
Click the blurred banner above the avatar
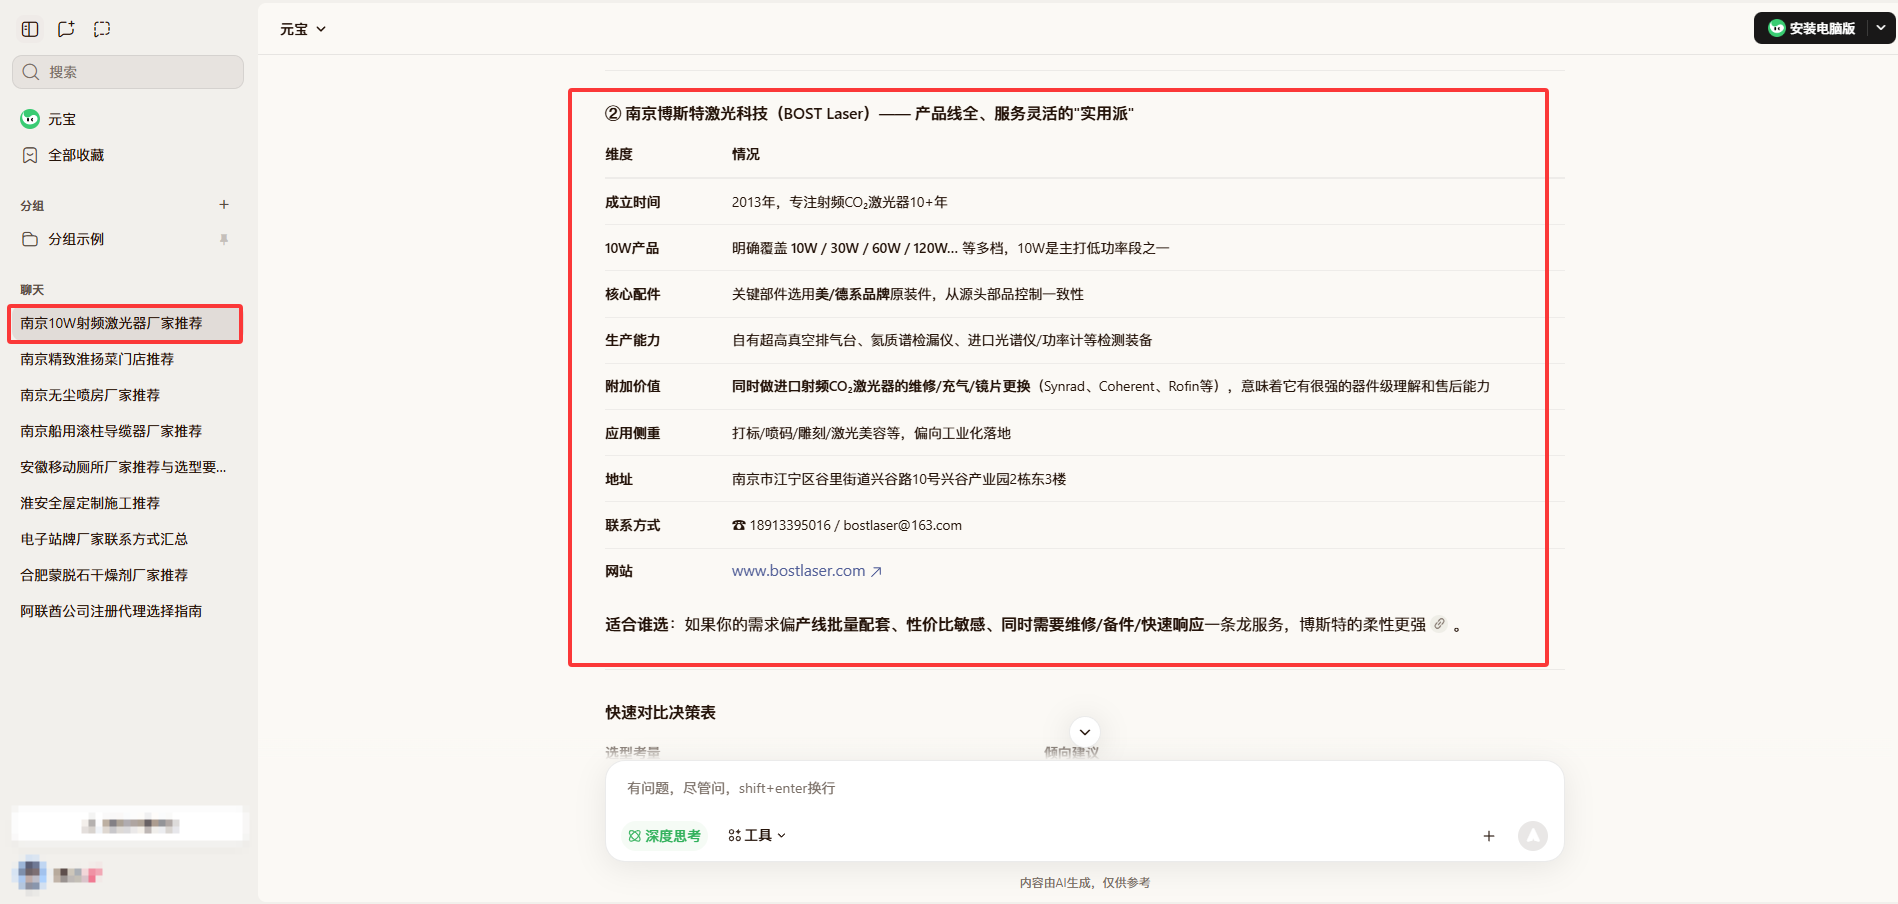pos(128,825)
